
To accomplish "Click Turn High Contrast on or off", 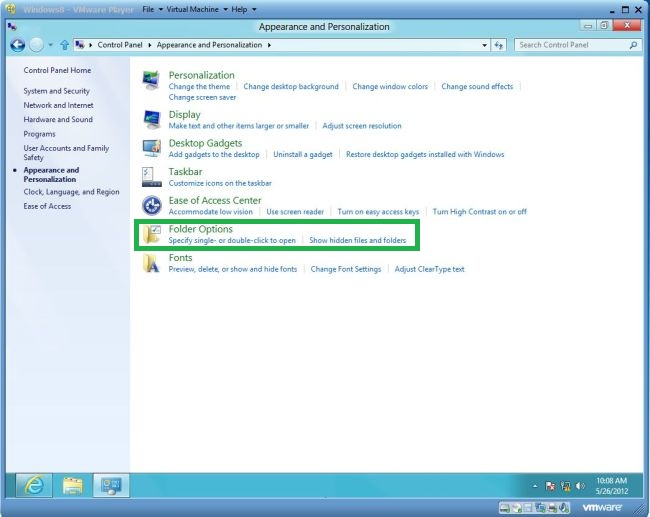I will (480, 211).
